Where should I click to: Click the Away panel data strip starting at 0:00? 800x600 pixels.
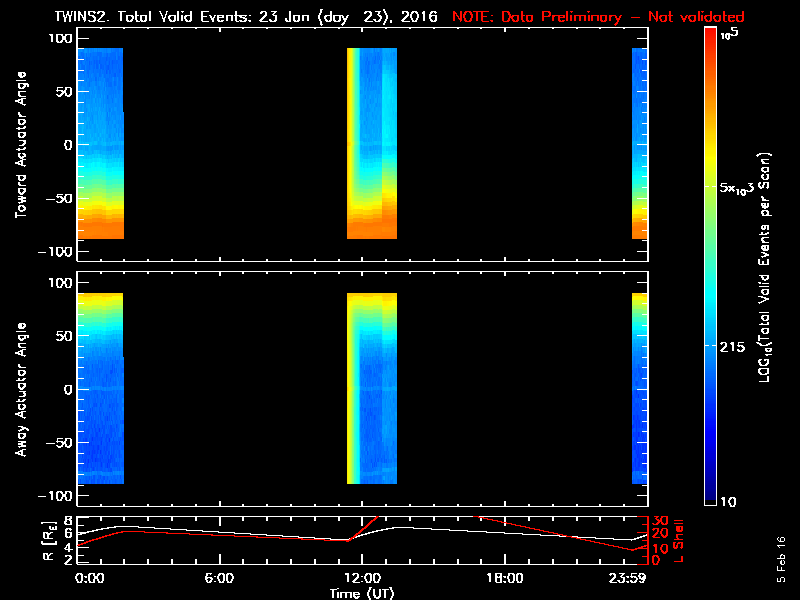pyautogui.click(x=101, y=388)
